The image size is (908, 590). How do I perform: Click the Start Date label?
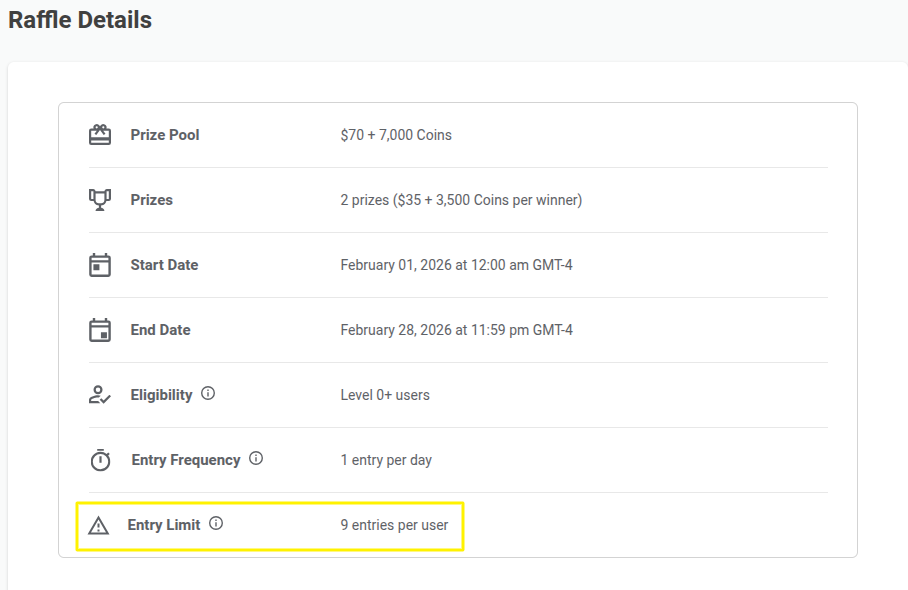(163, 264)
